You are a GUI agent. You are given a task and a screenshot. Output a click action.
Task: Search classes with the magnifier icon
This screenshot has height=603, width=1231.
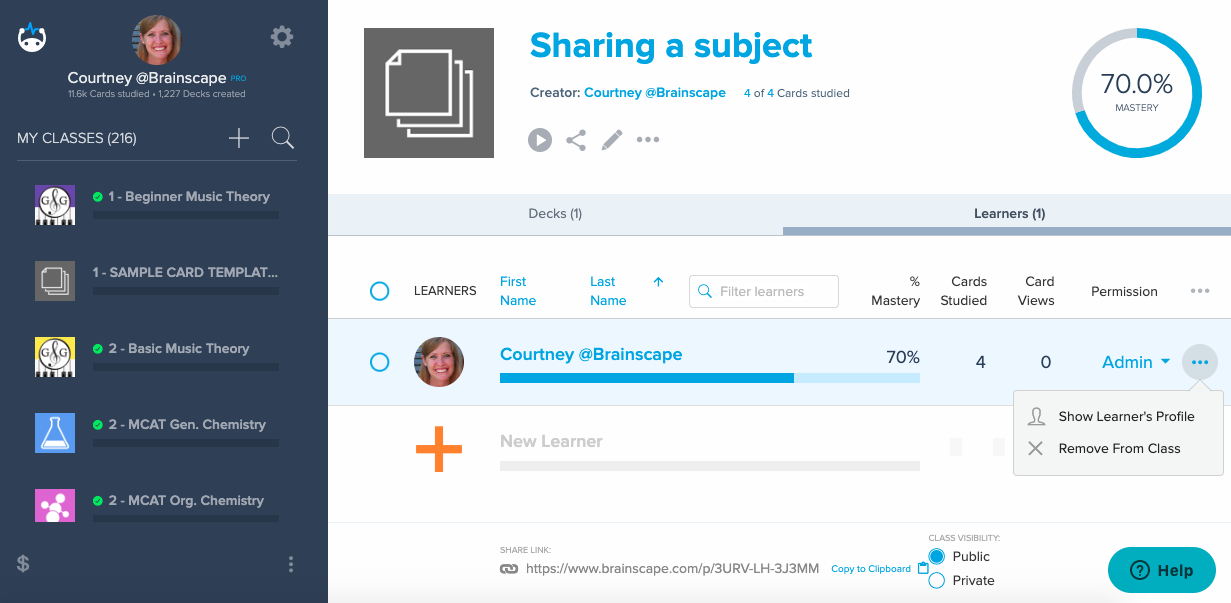tap(283, 138)
